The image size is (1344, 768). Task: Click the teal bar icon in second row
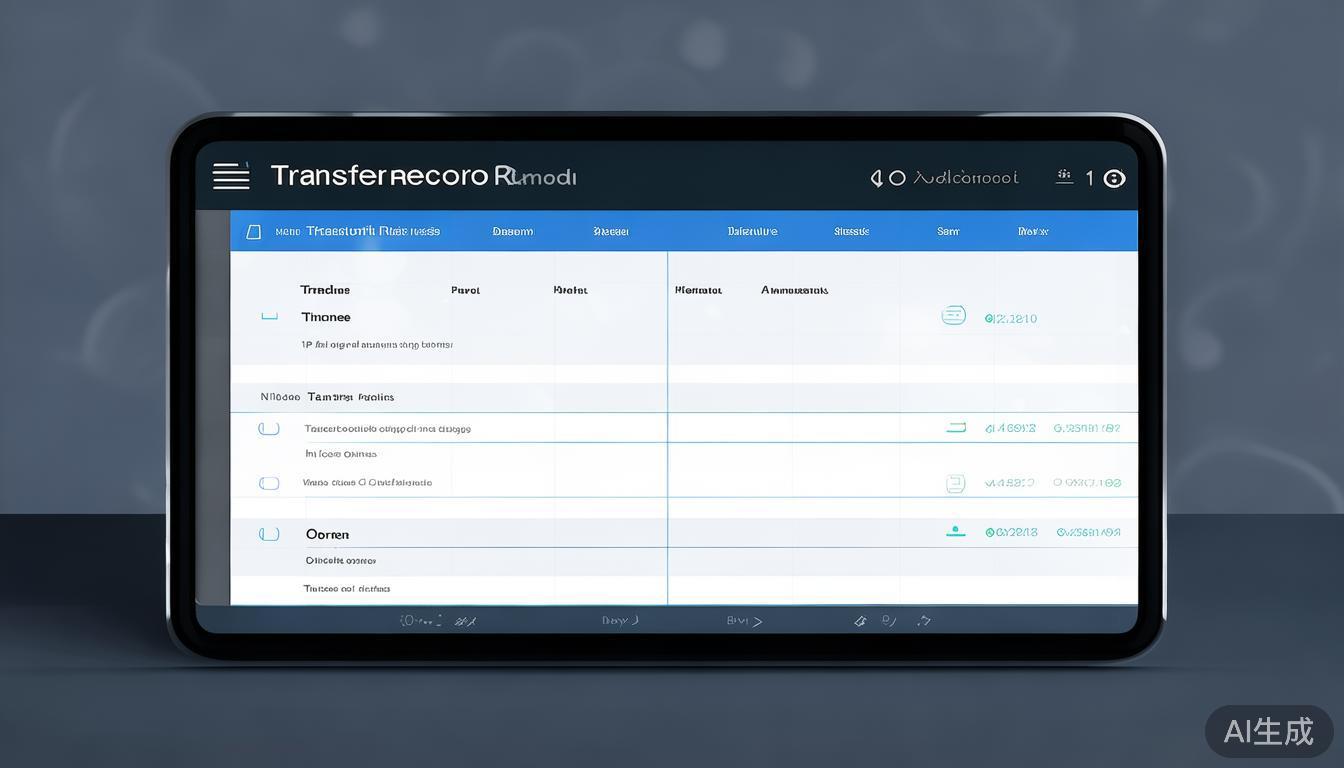tap(956, 427)
